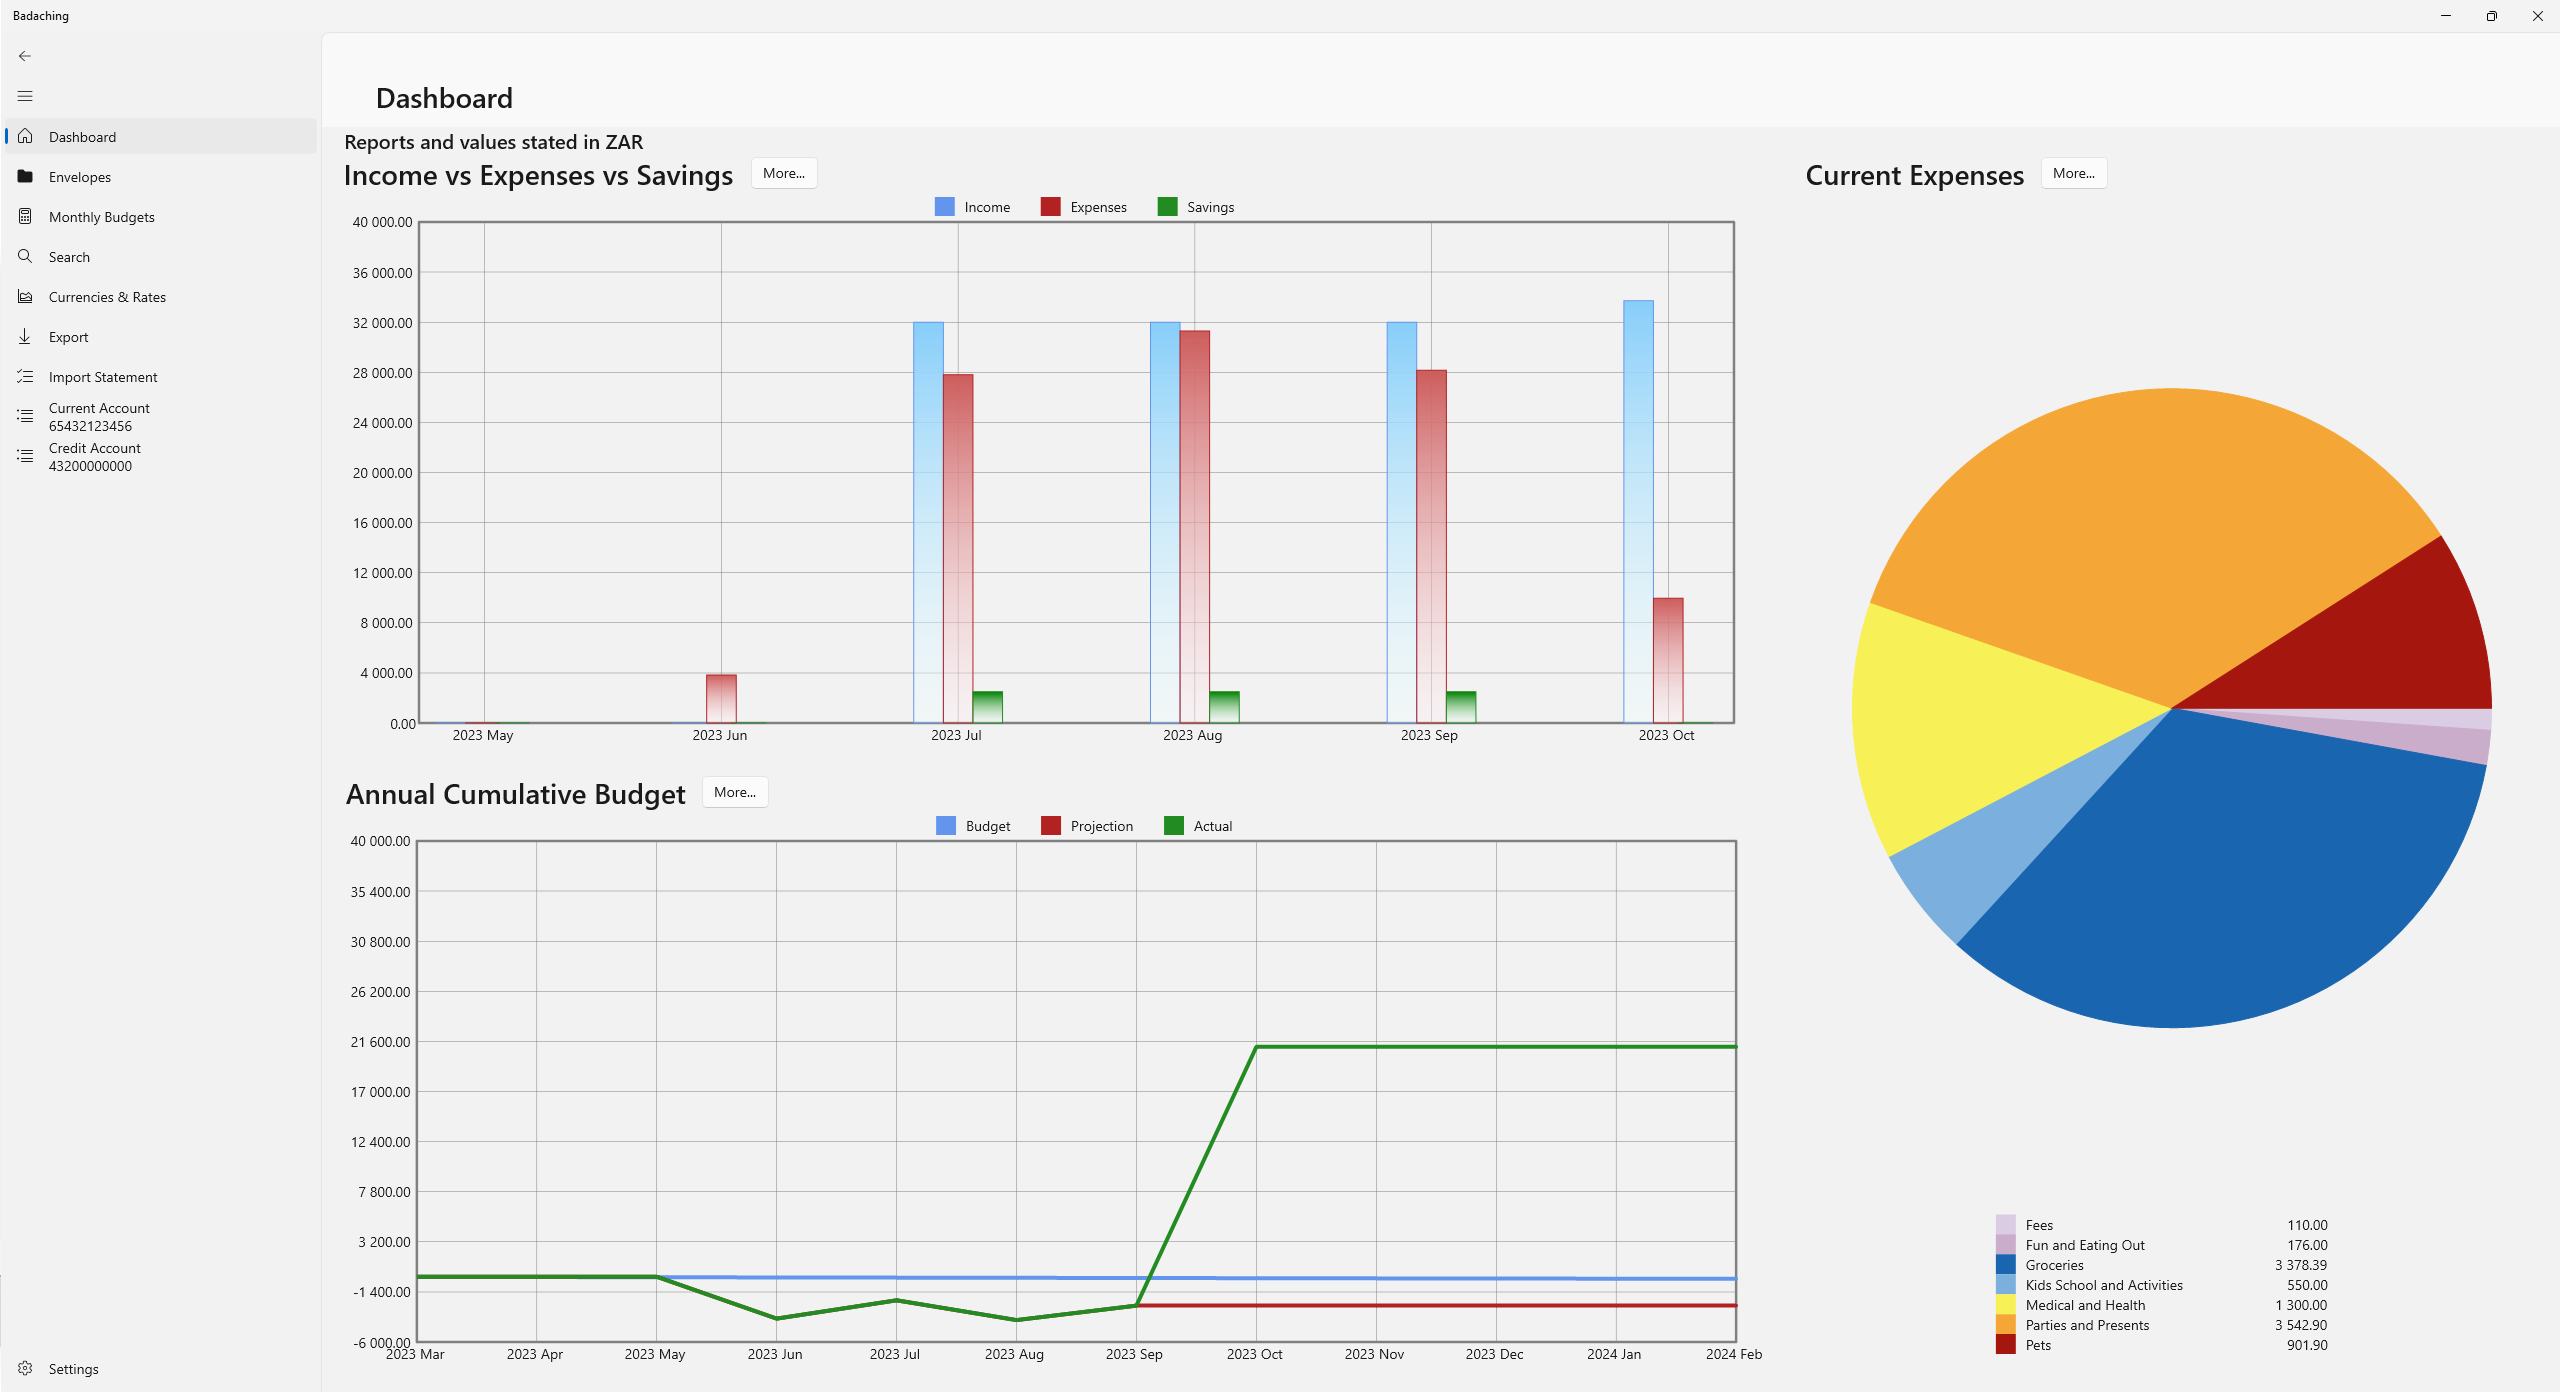
Task: Open Currencies & Rates settings
Action: (108, 297)
